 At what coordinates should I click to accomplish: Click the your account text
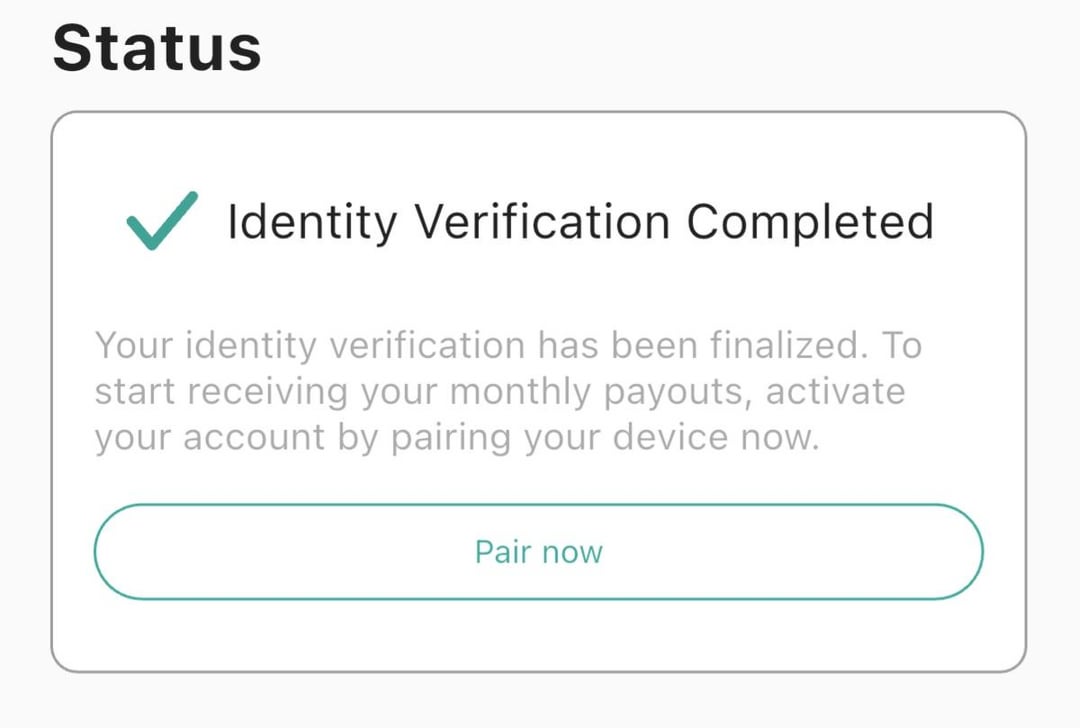click(x=210, y=438)
